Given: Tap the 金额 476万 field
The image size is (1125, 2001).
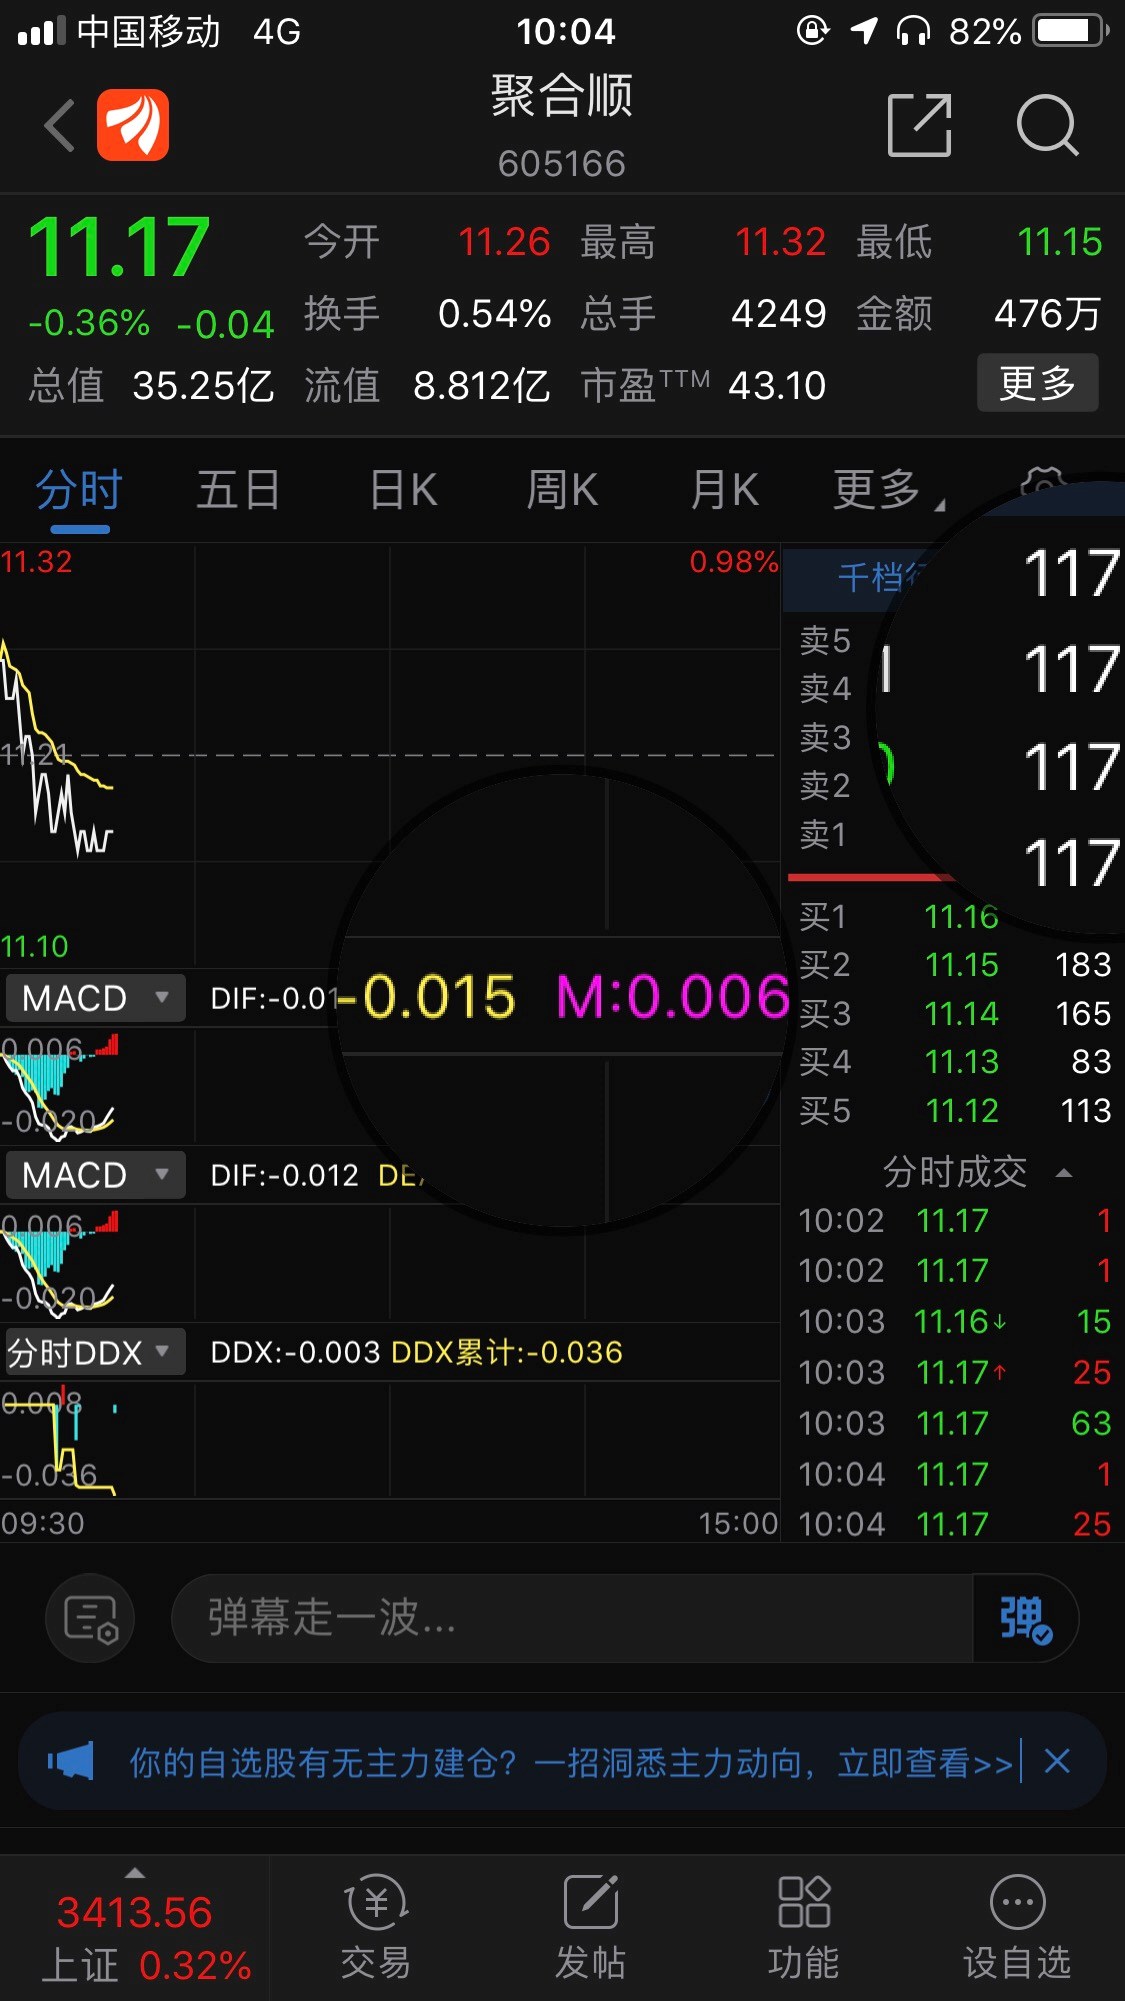Looking at the screenshot, I should (x=979, y=314).
